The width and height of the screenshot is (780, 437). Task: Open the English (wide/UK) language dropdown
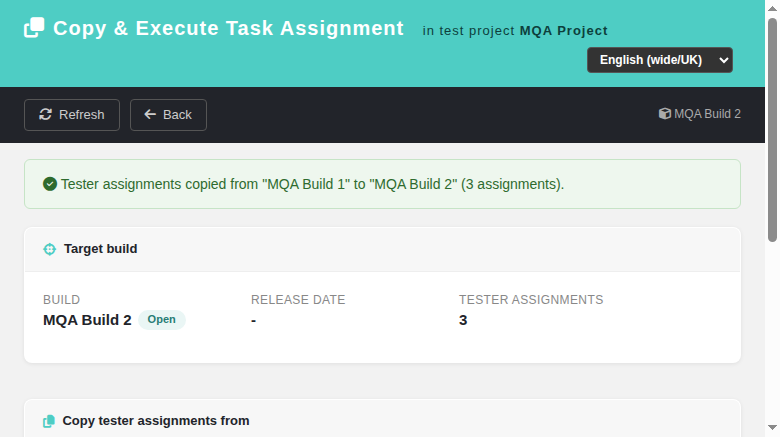(660, 60)
